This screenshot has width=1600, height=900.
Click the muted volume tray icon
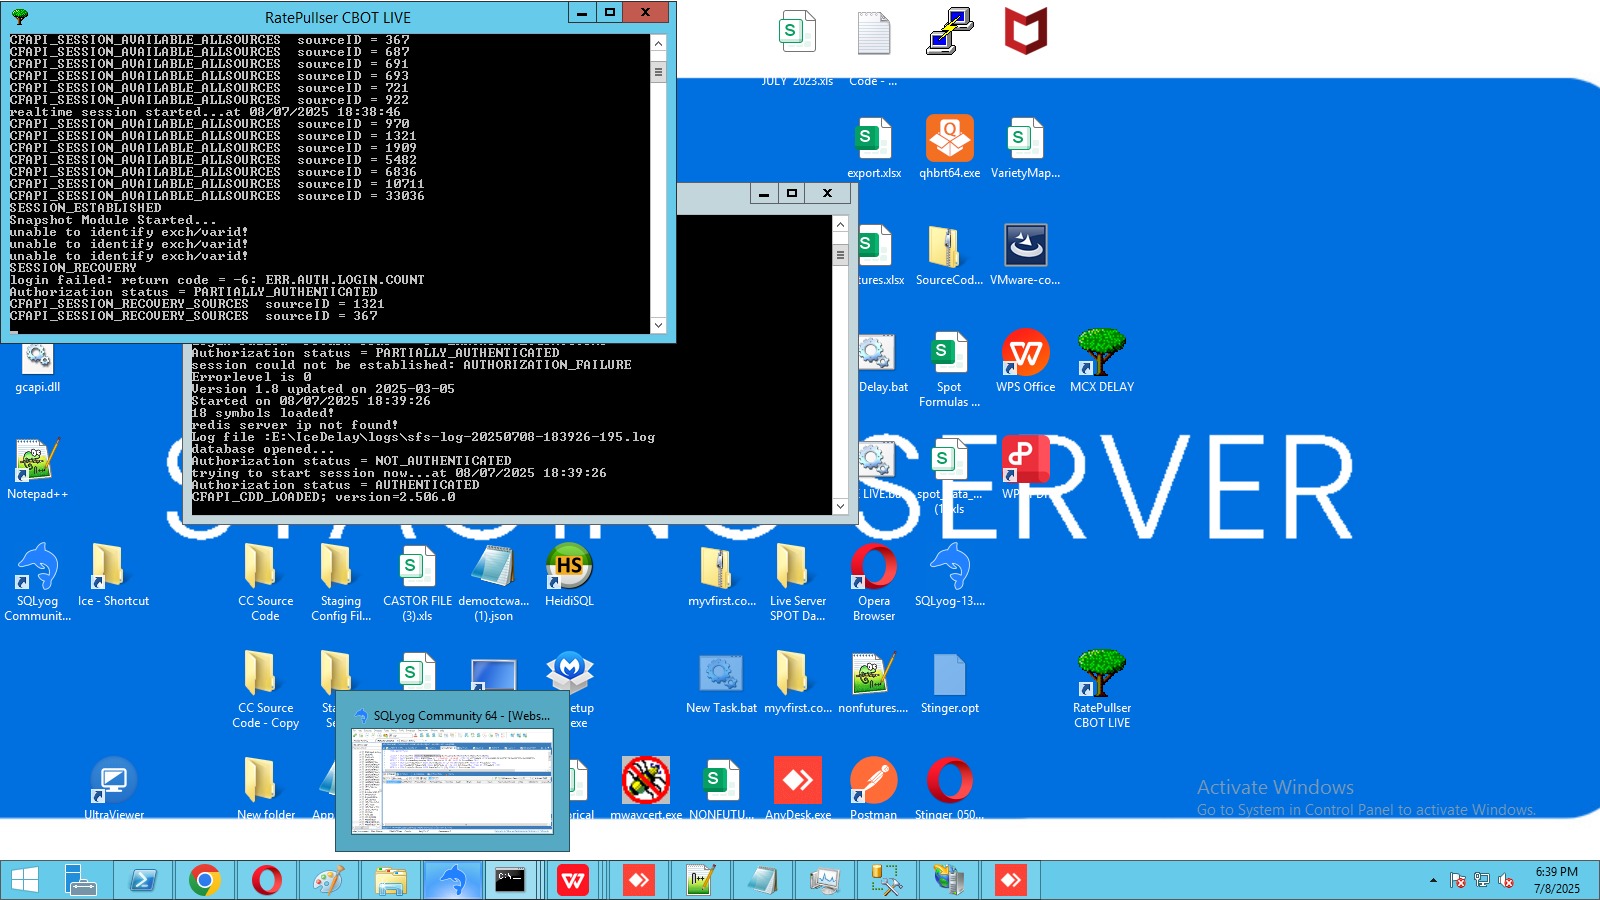[1506, 881]
